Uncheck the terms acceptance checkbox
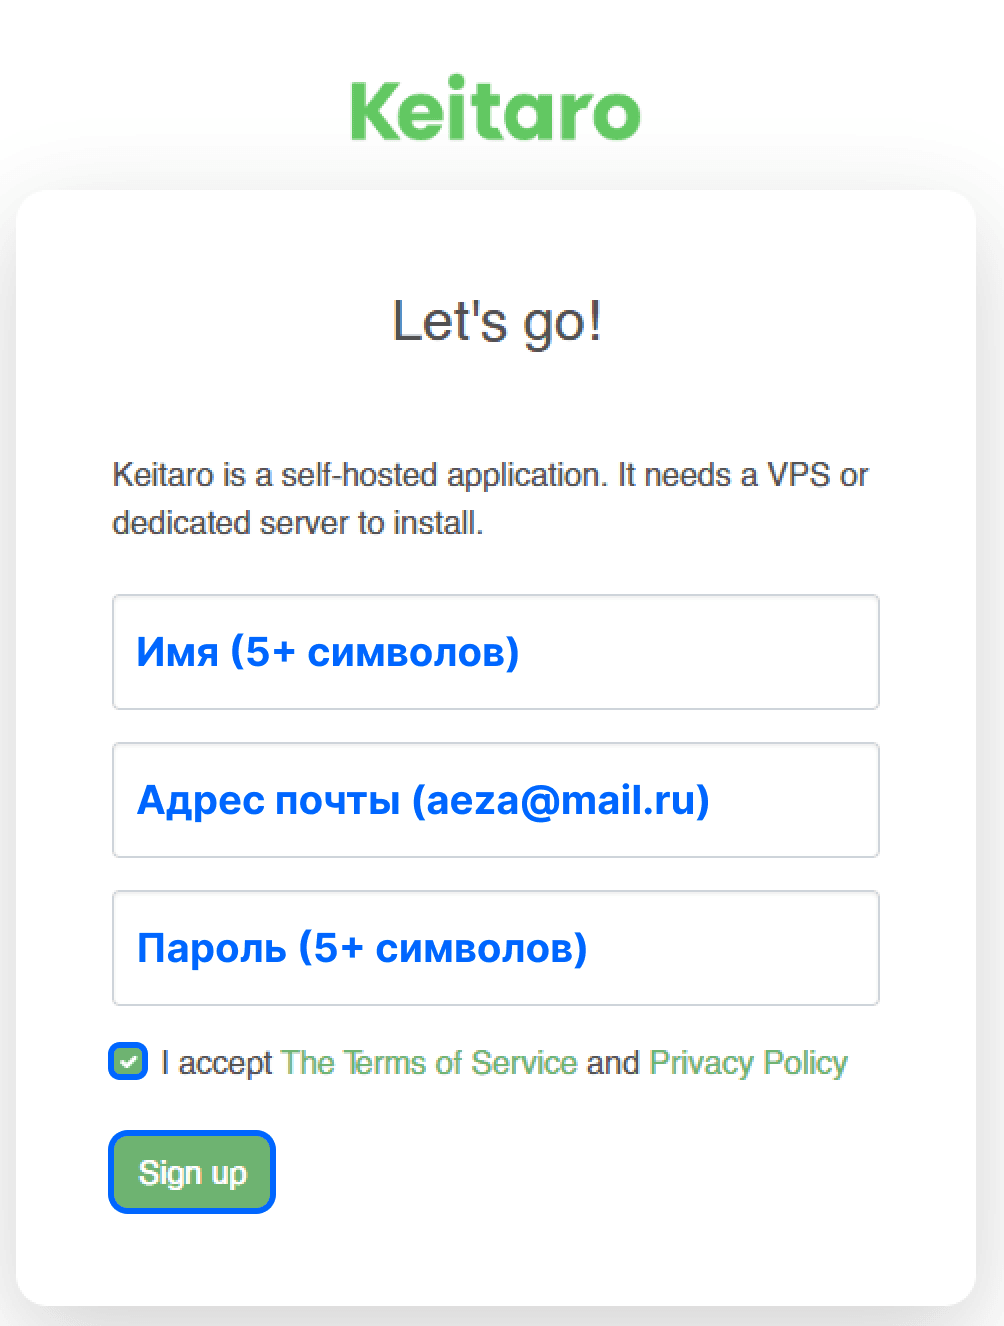Viewport: 1004px width, 1326px height. coord(128,1061)
